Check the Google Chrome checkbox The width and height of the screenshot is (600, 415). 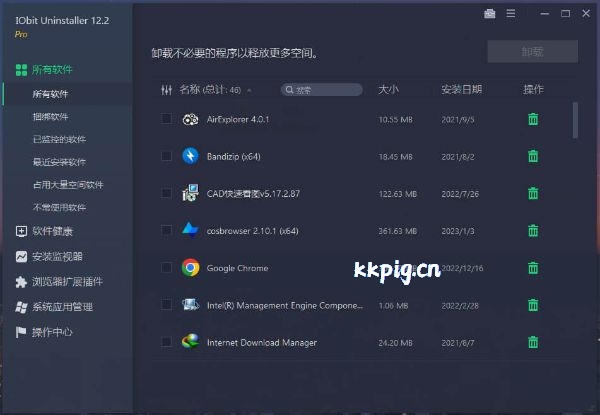click(x=166, y=267)
